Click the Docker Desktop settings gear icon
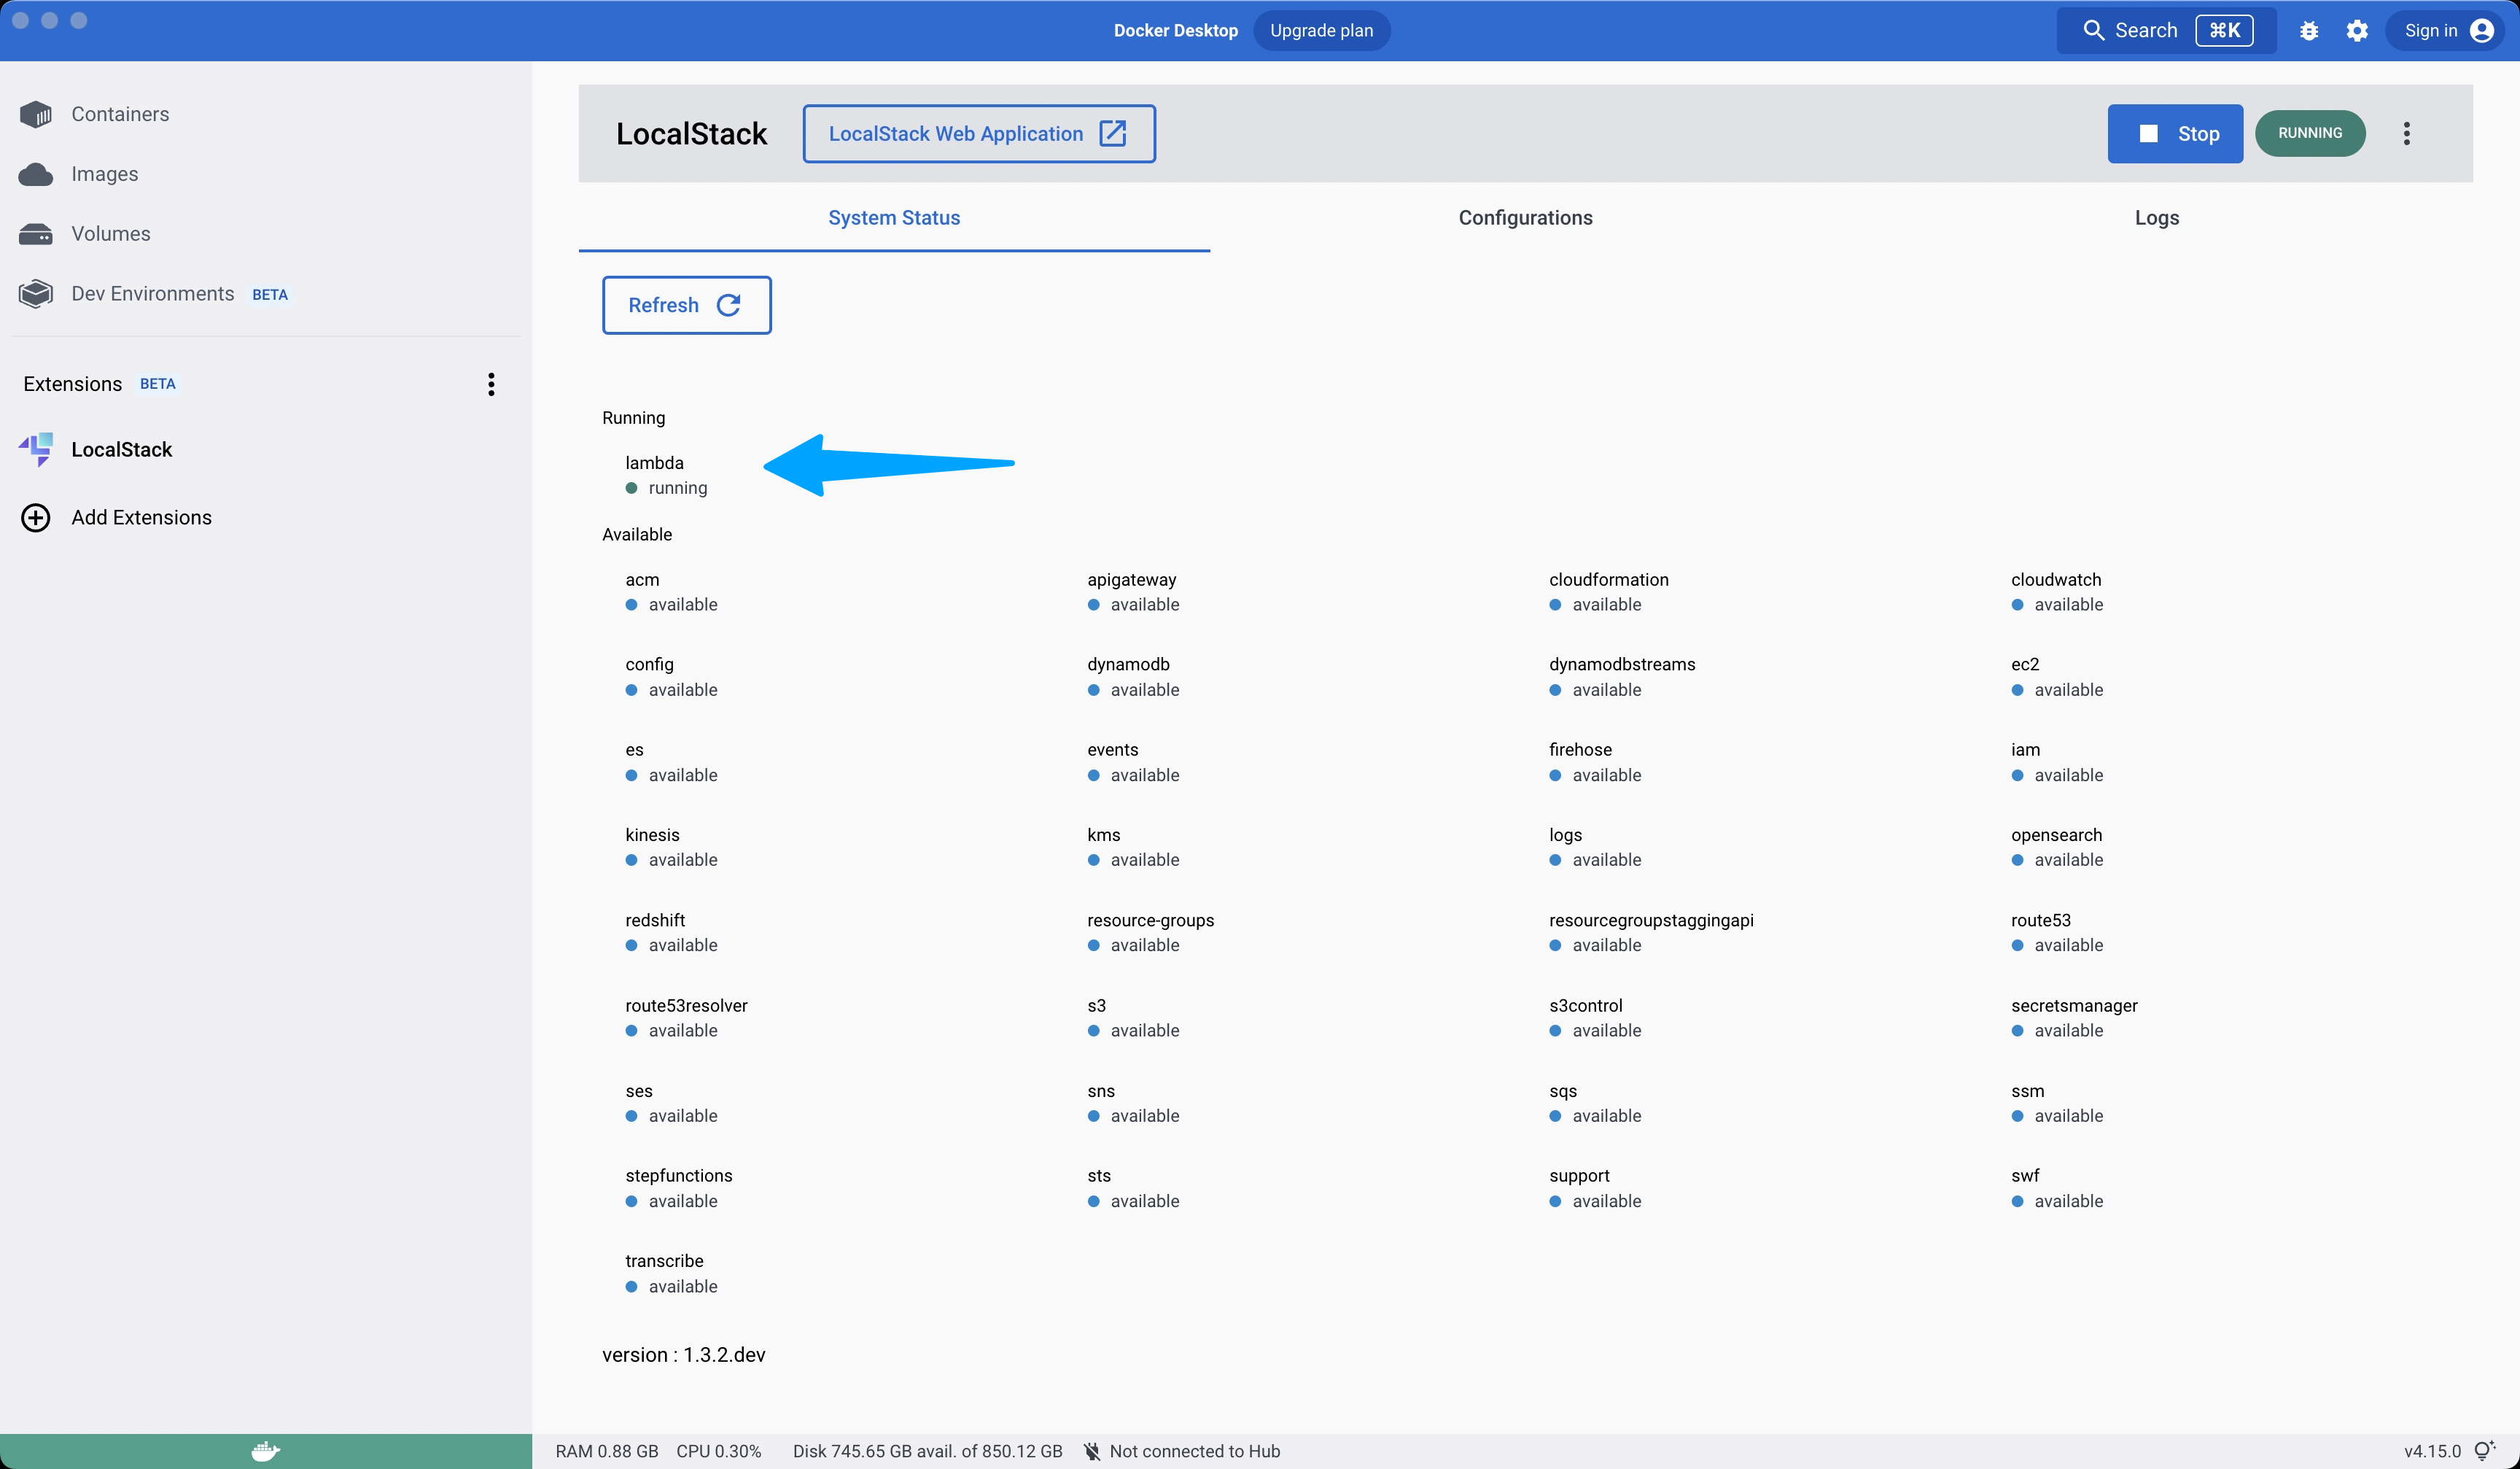The width and height of the screenshot is (2520, 1469). point(2357,30)
